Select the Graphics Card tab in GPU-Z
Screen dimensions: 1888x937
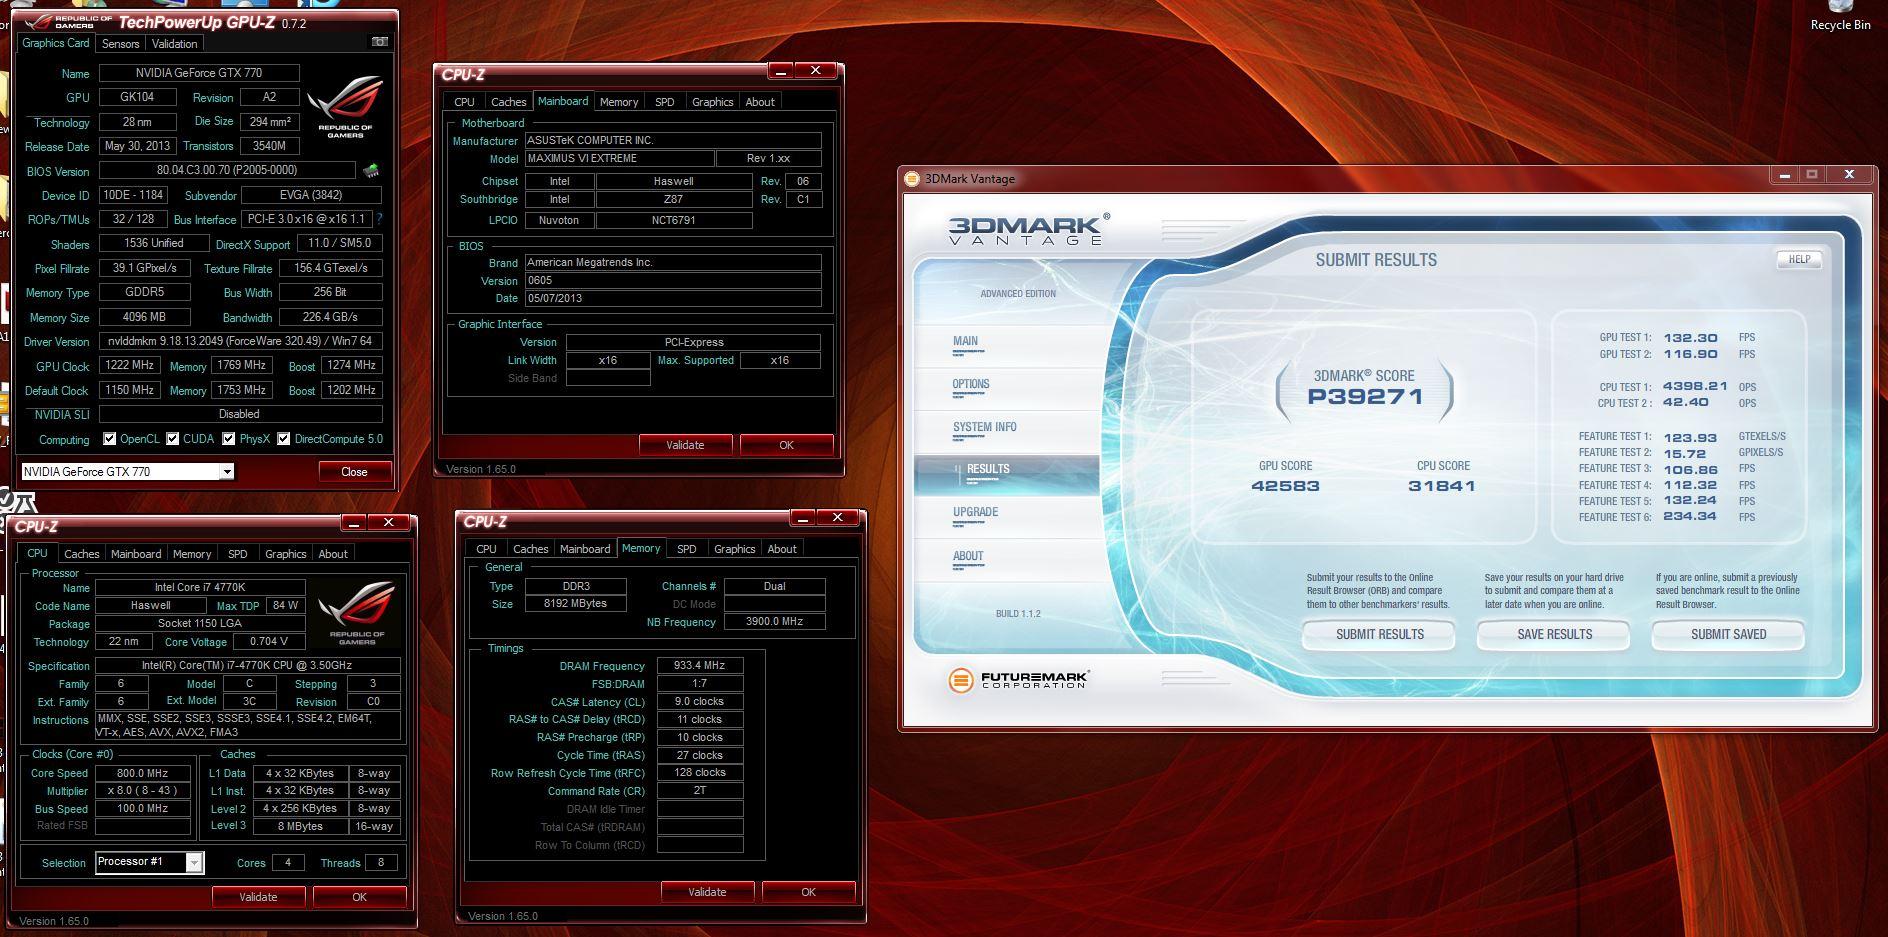click(x=56, y=43)
